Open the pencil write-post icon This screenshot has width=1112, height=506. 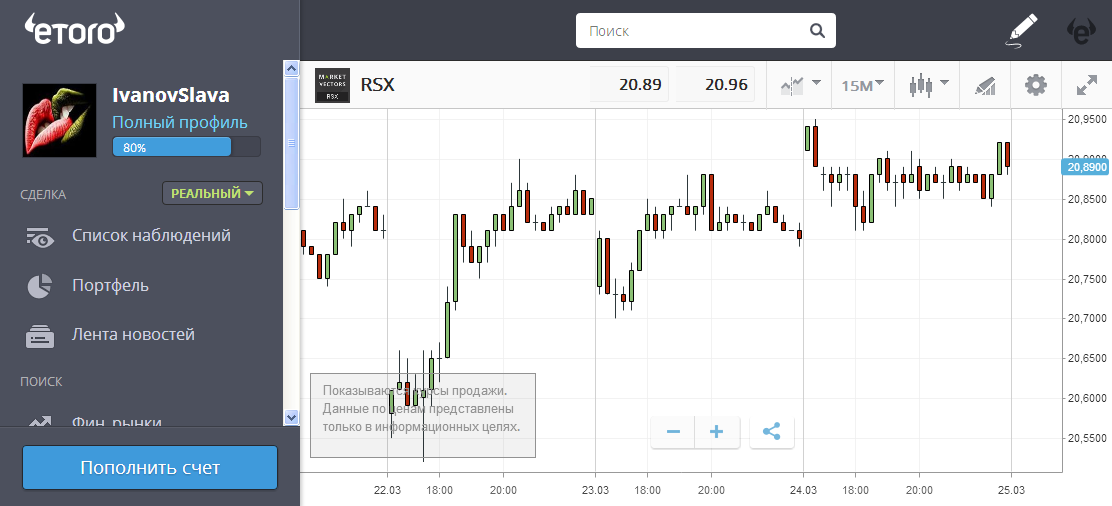(x=1021, y=31)
